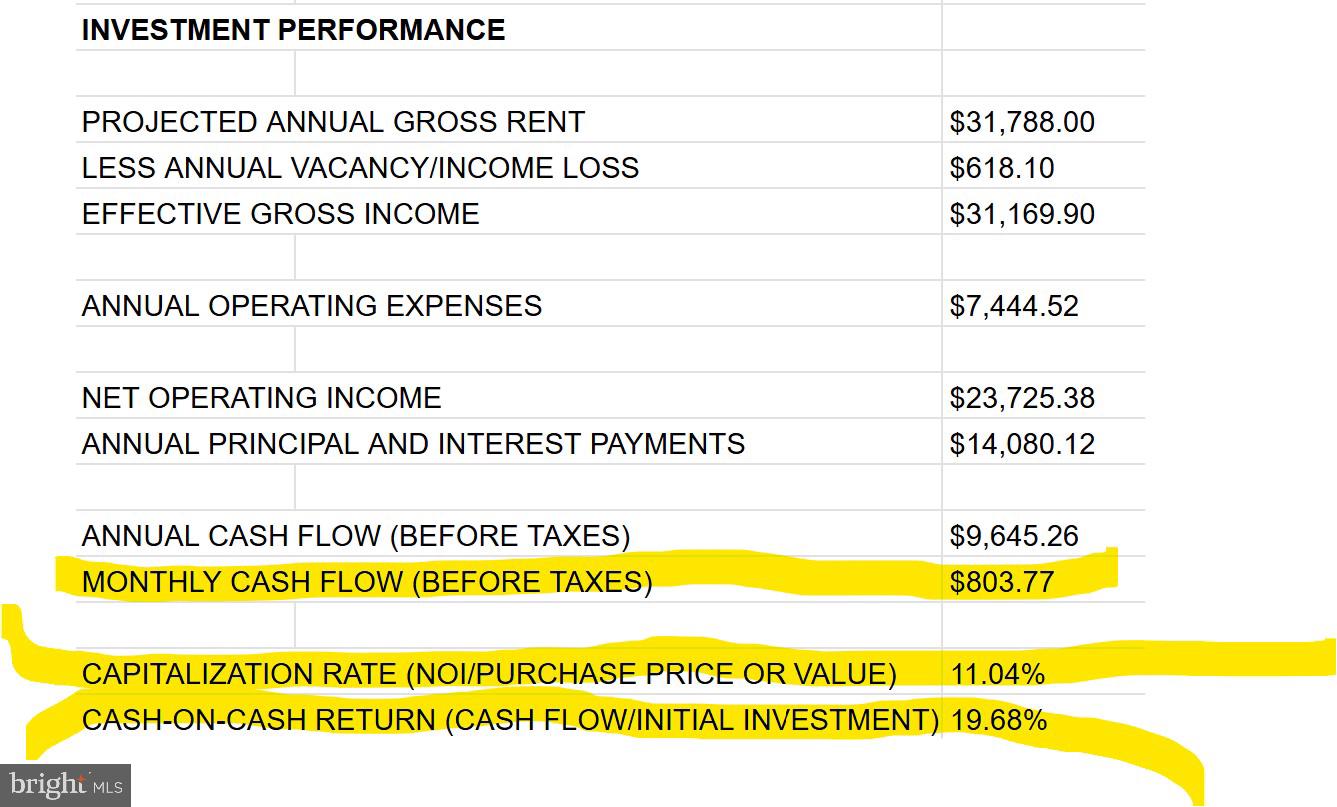Select the $31,169.90 effective income value
Viewport: 1337px width, 807px height.
[1022, 214]
